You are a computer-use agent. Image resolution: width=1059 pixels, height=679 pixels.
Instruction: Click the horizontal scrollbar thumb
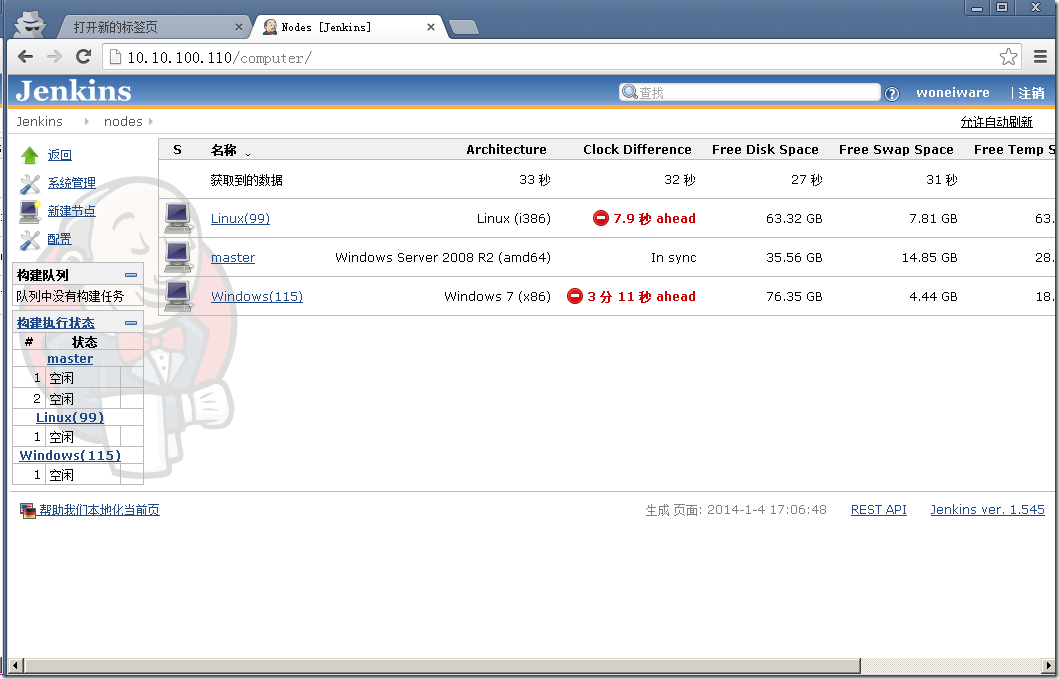tap(442, 665)
